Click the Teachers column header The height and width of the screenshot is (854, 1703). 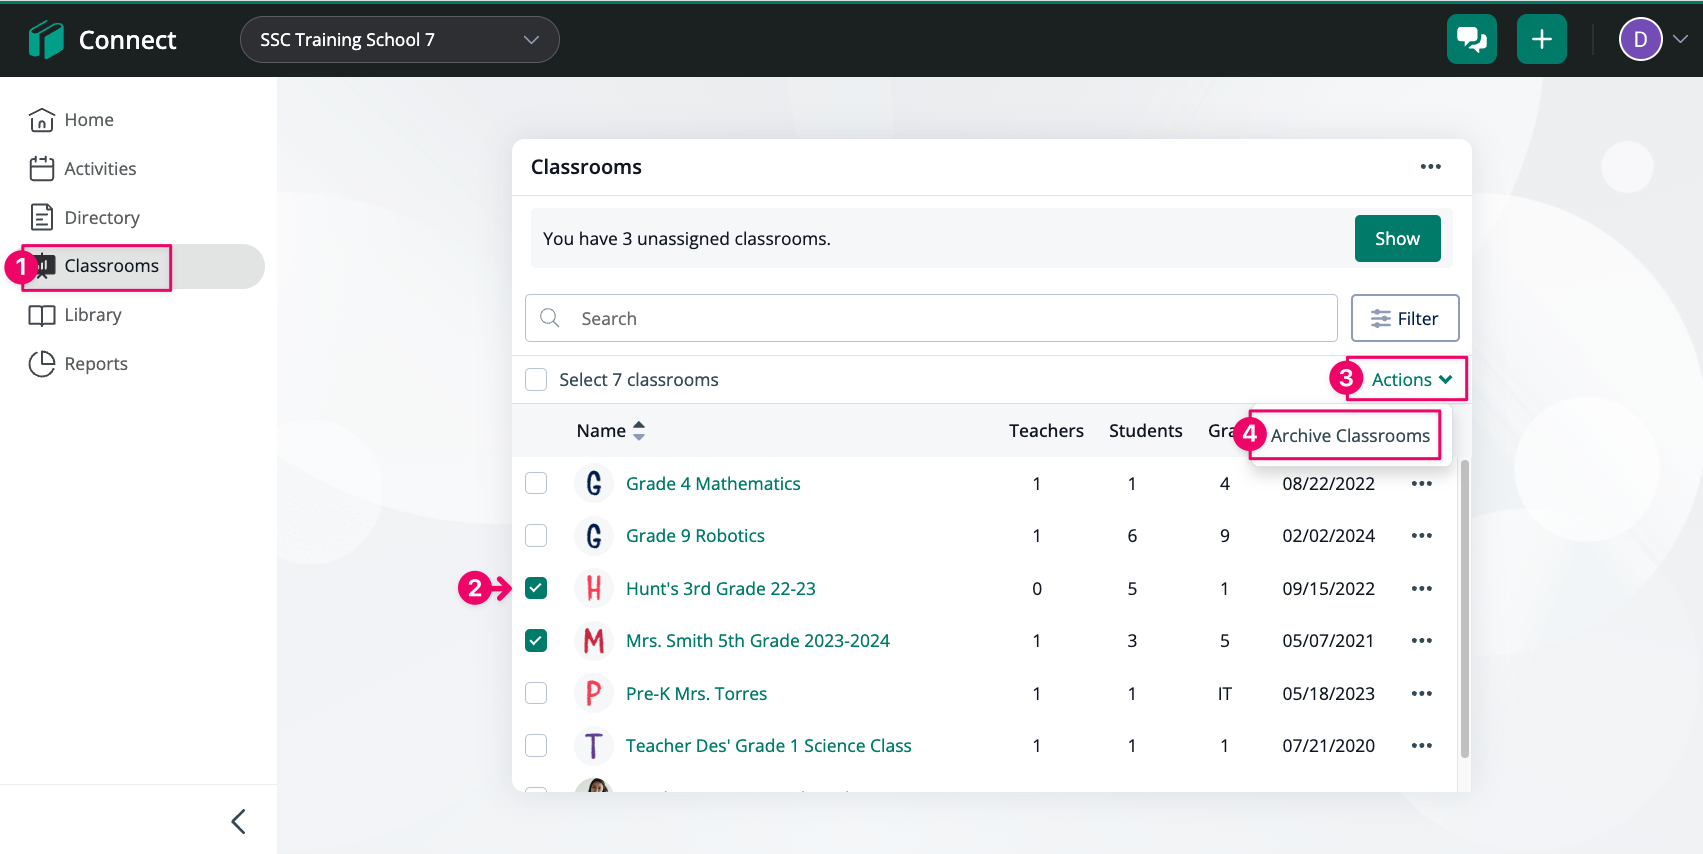[x=1046, y=431]
